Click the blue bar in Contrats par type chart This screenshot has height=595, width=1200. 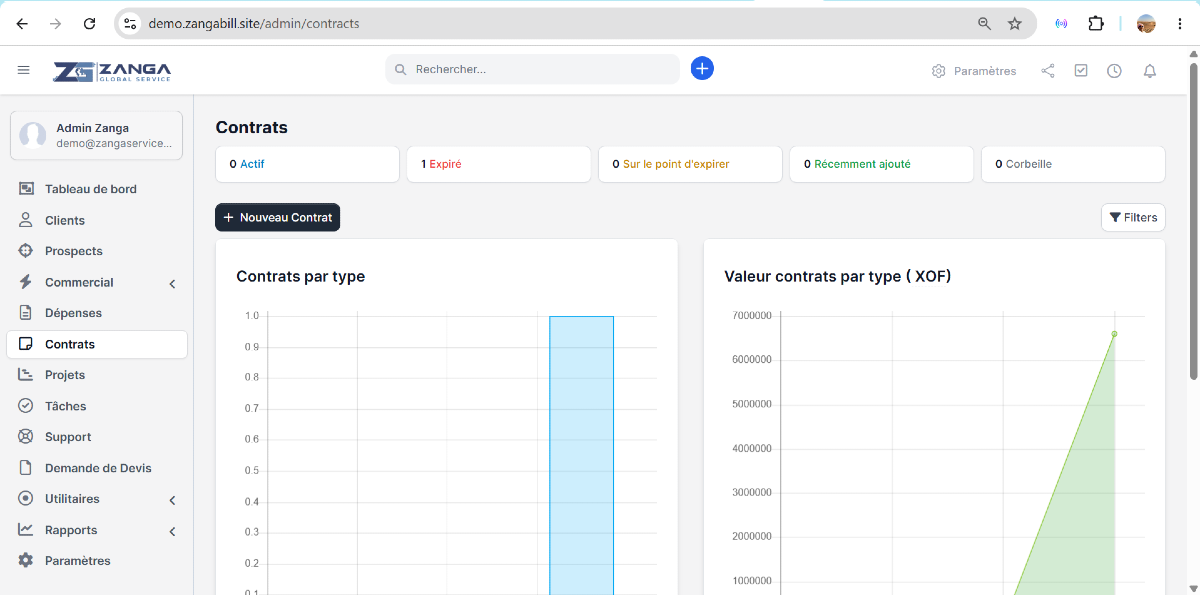click(581, 455)
